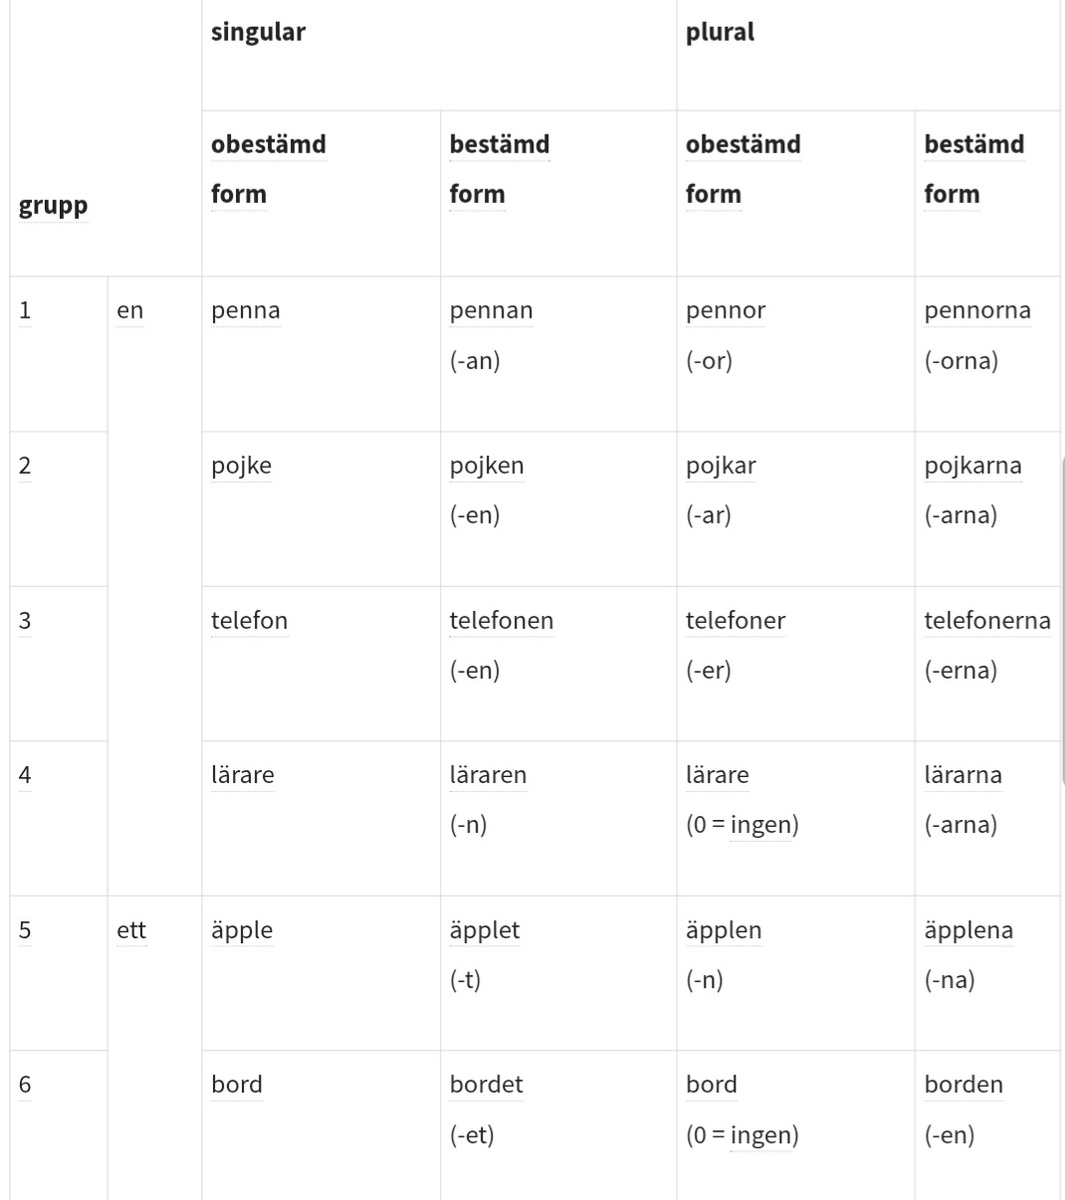
Task: Click the word "bordet" in group 6
Action: pyautogui.click(x=486, y=1085)
